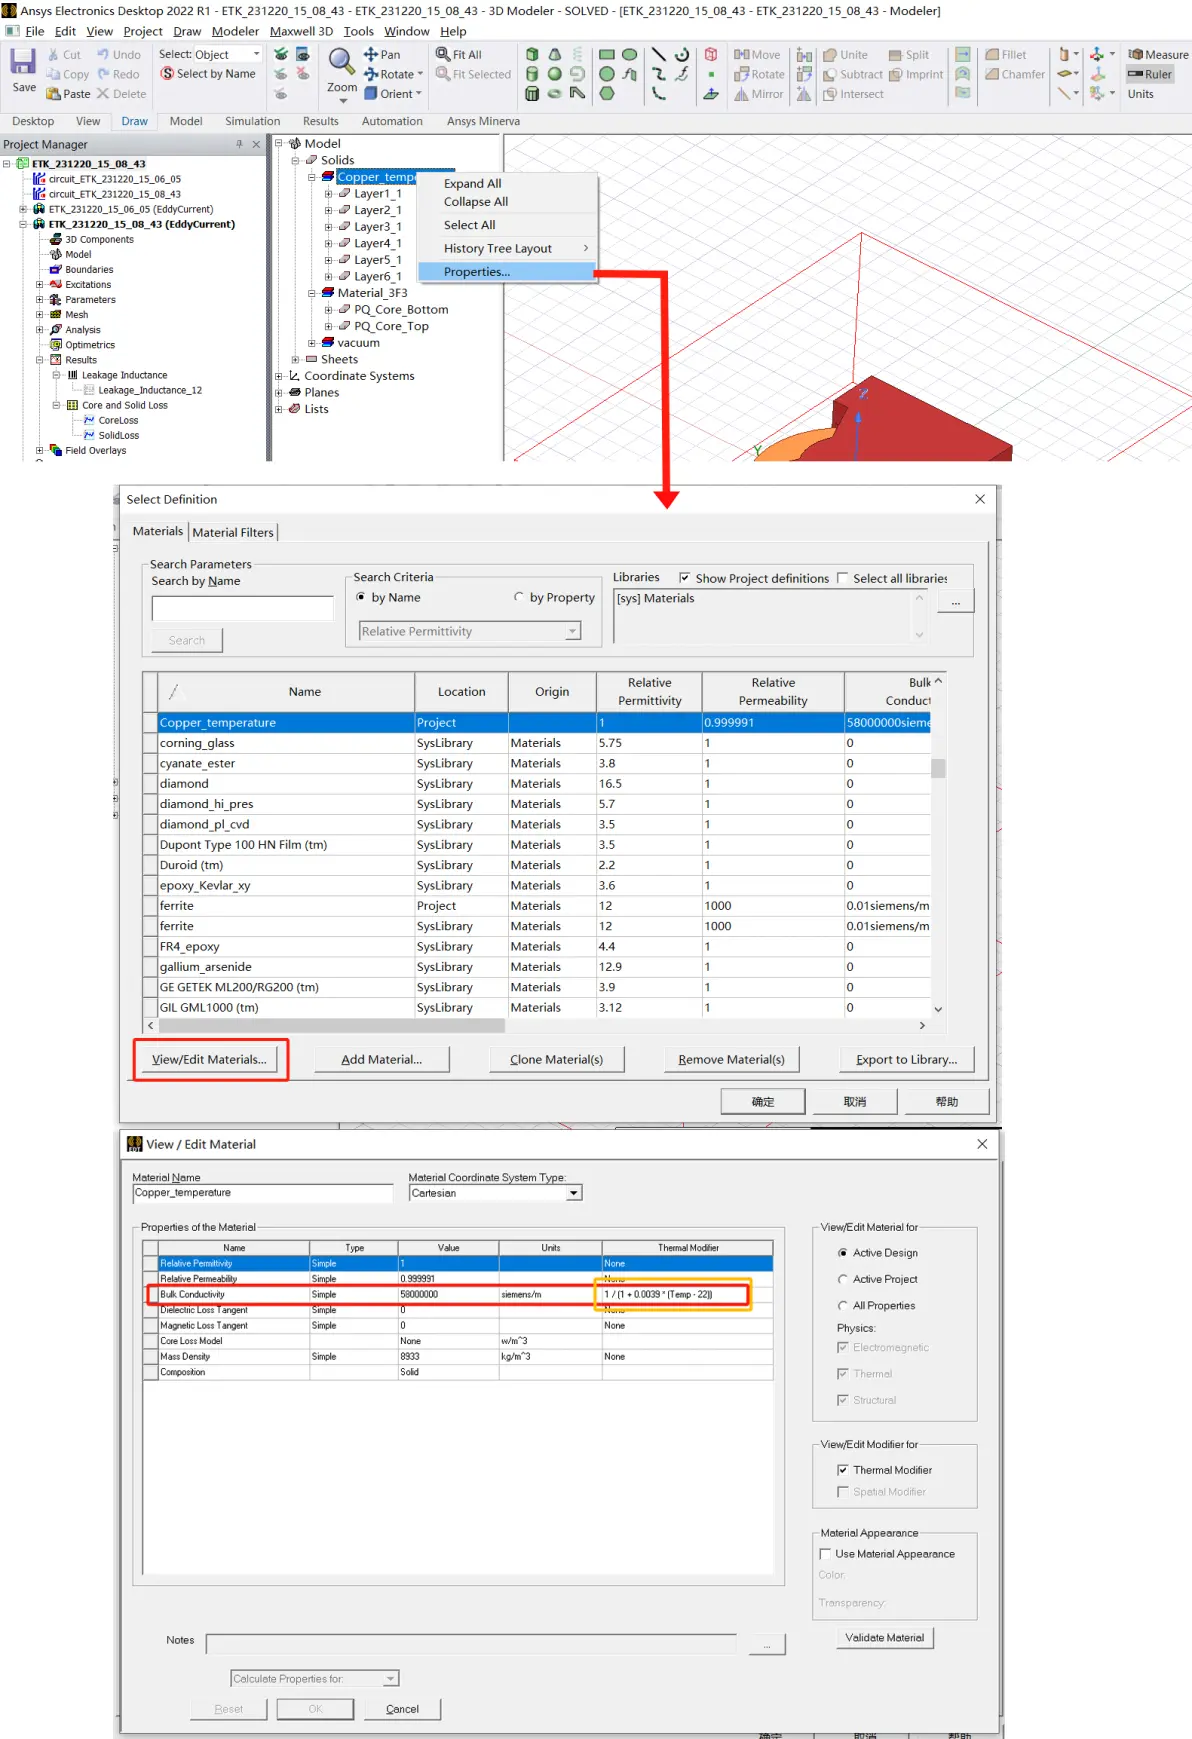Choose Properties... in context menu

click(506, 272)
